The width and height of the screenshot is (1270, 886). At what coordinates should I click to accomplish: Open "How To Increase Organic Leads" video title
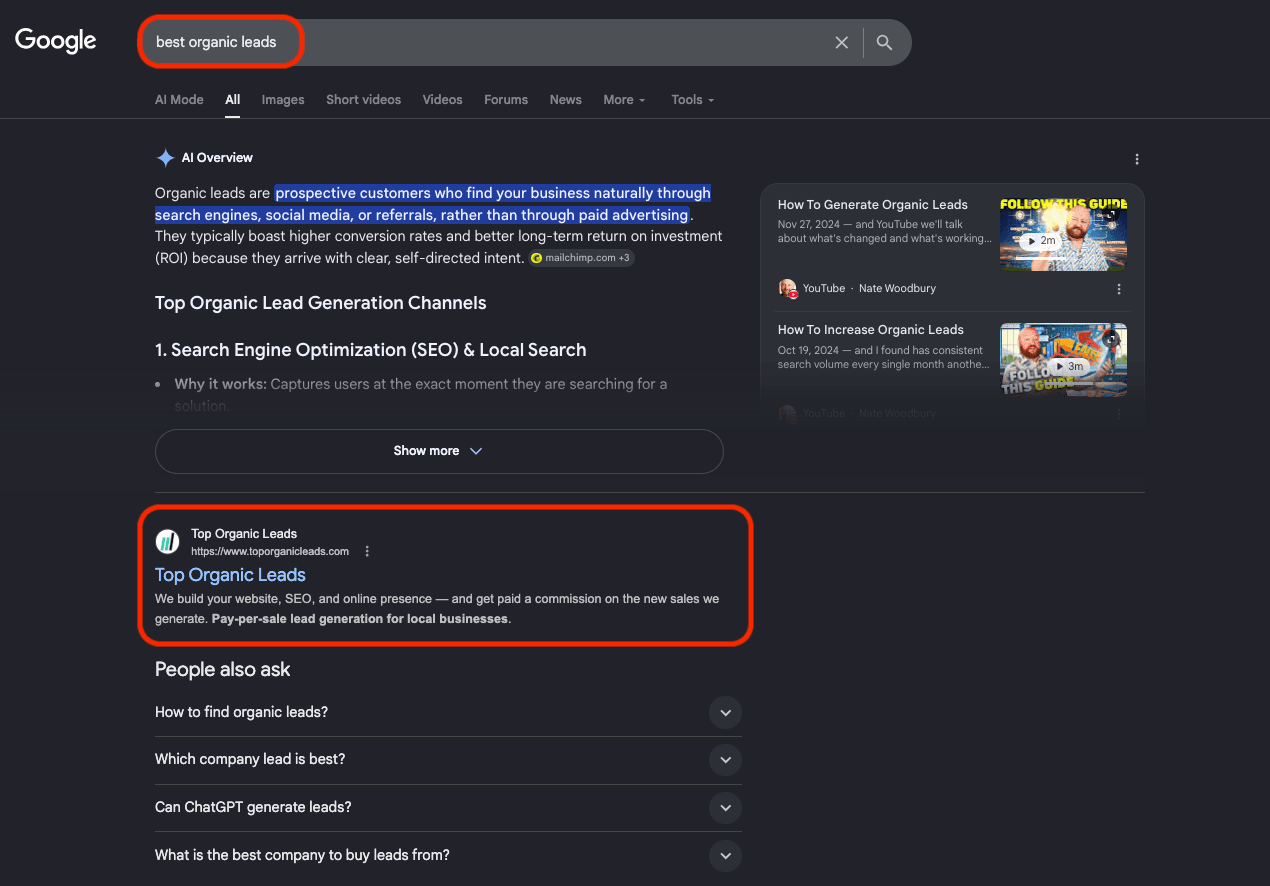point(871,330)
